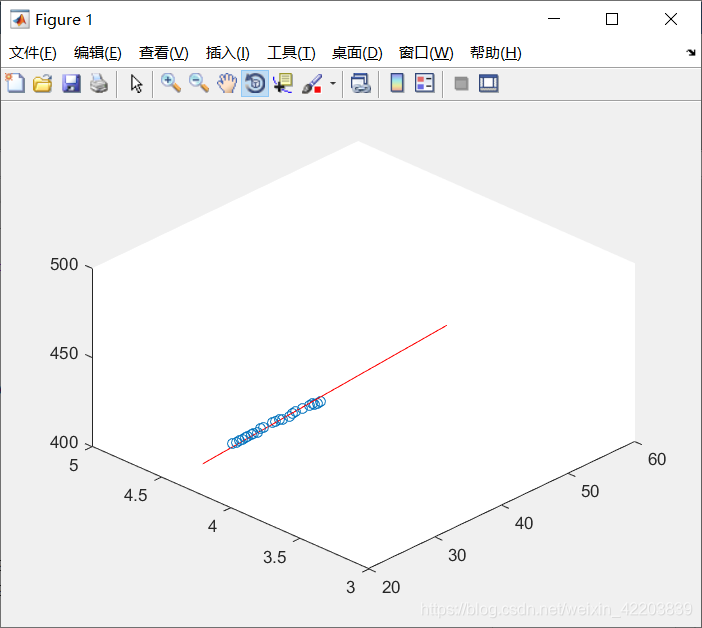
Task: Open the Brush color dropdown arrow
Action: pos(333,83)
